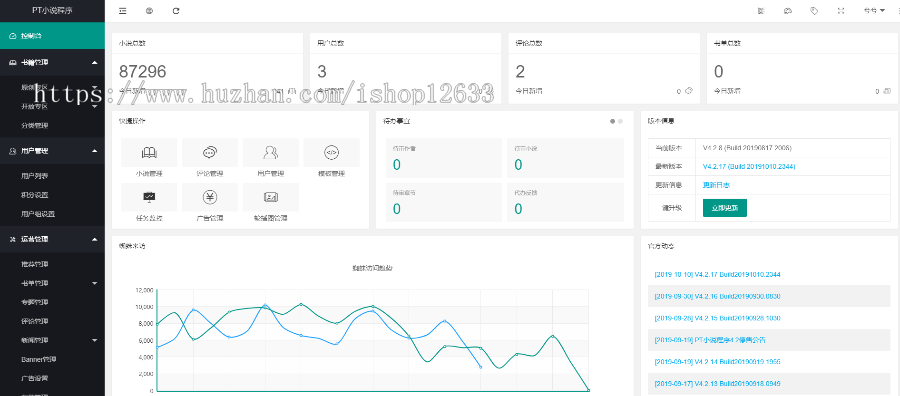Open the notes list icon in top-right bar

(x=761, y=11)
